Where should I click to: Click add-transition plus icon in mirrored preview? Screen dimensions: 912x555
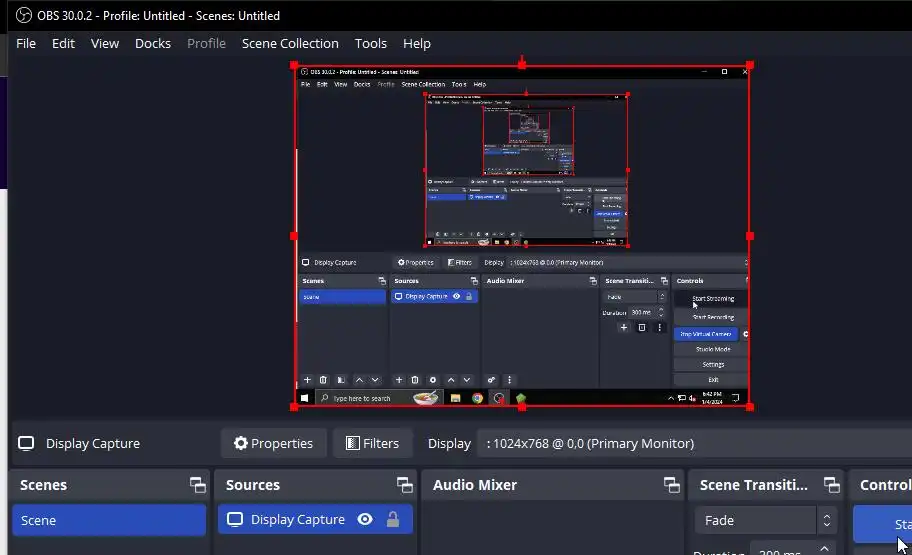(x=624, y=328)
